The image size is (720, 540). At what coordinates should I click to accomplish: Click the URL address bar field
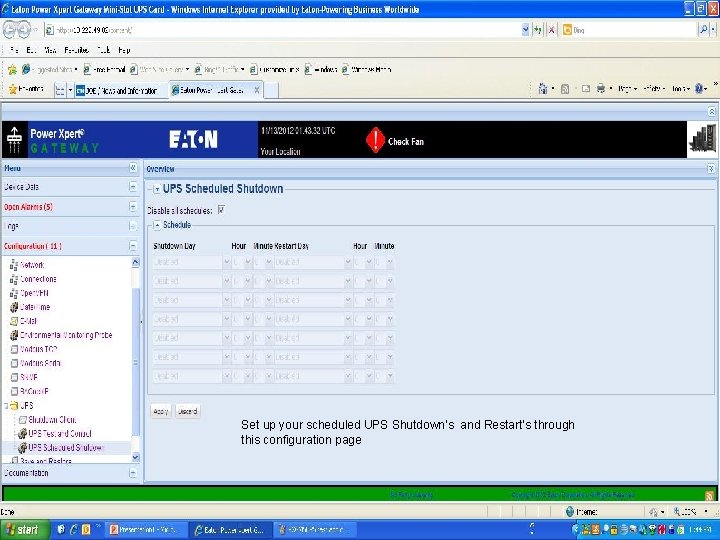pyautogui.click(x=282, y=30)
